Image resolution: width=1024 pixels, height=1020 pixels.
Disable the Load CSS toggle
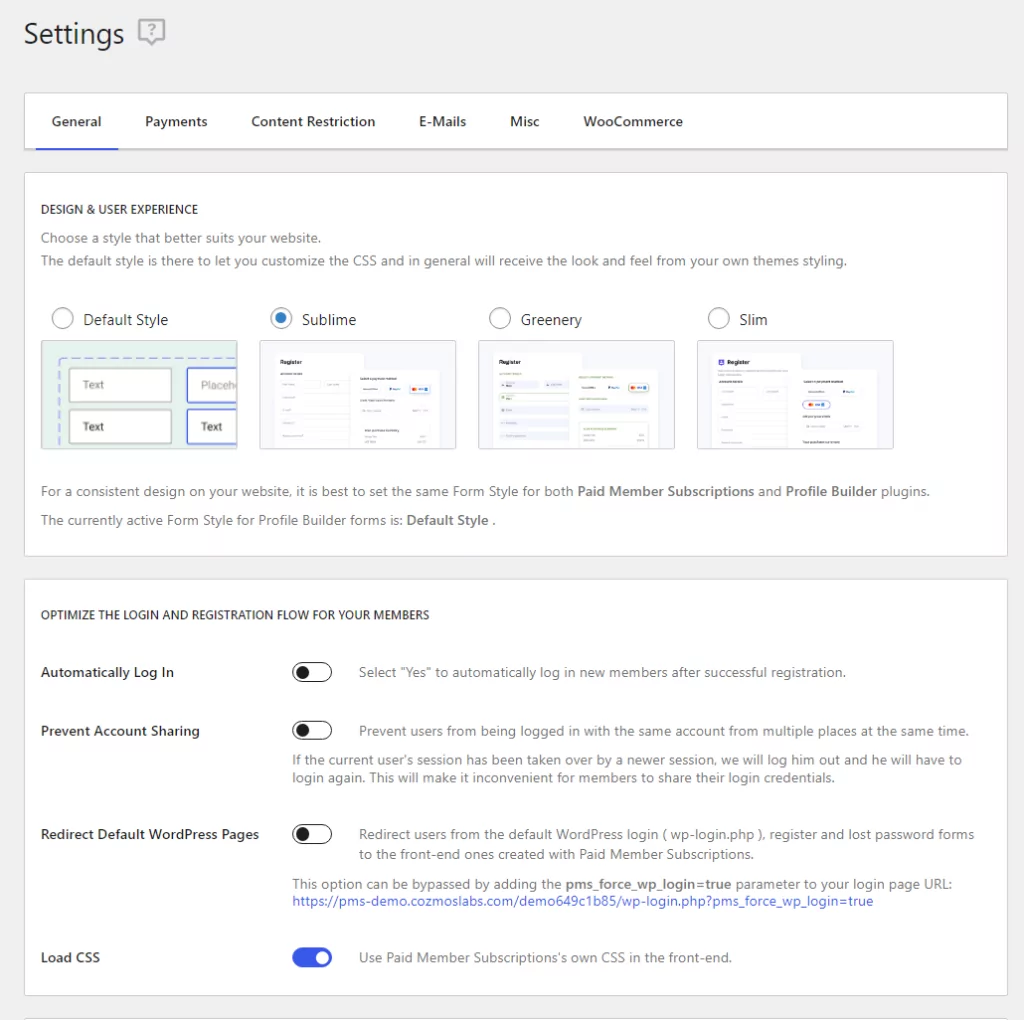(x=312, y=957)
